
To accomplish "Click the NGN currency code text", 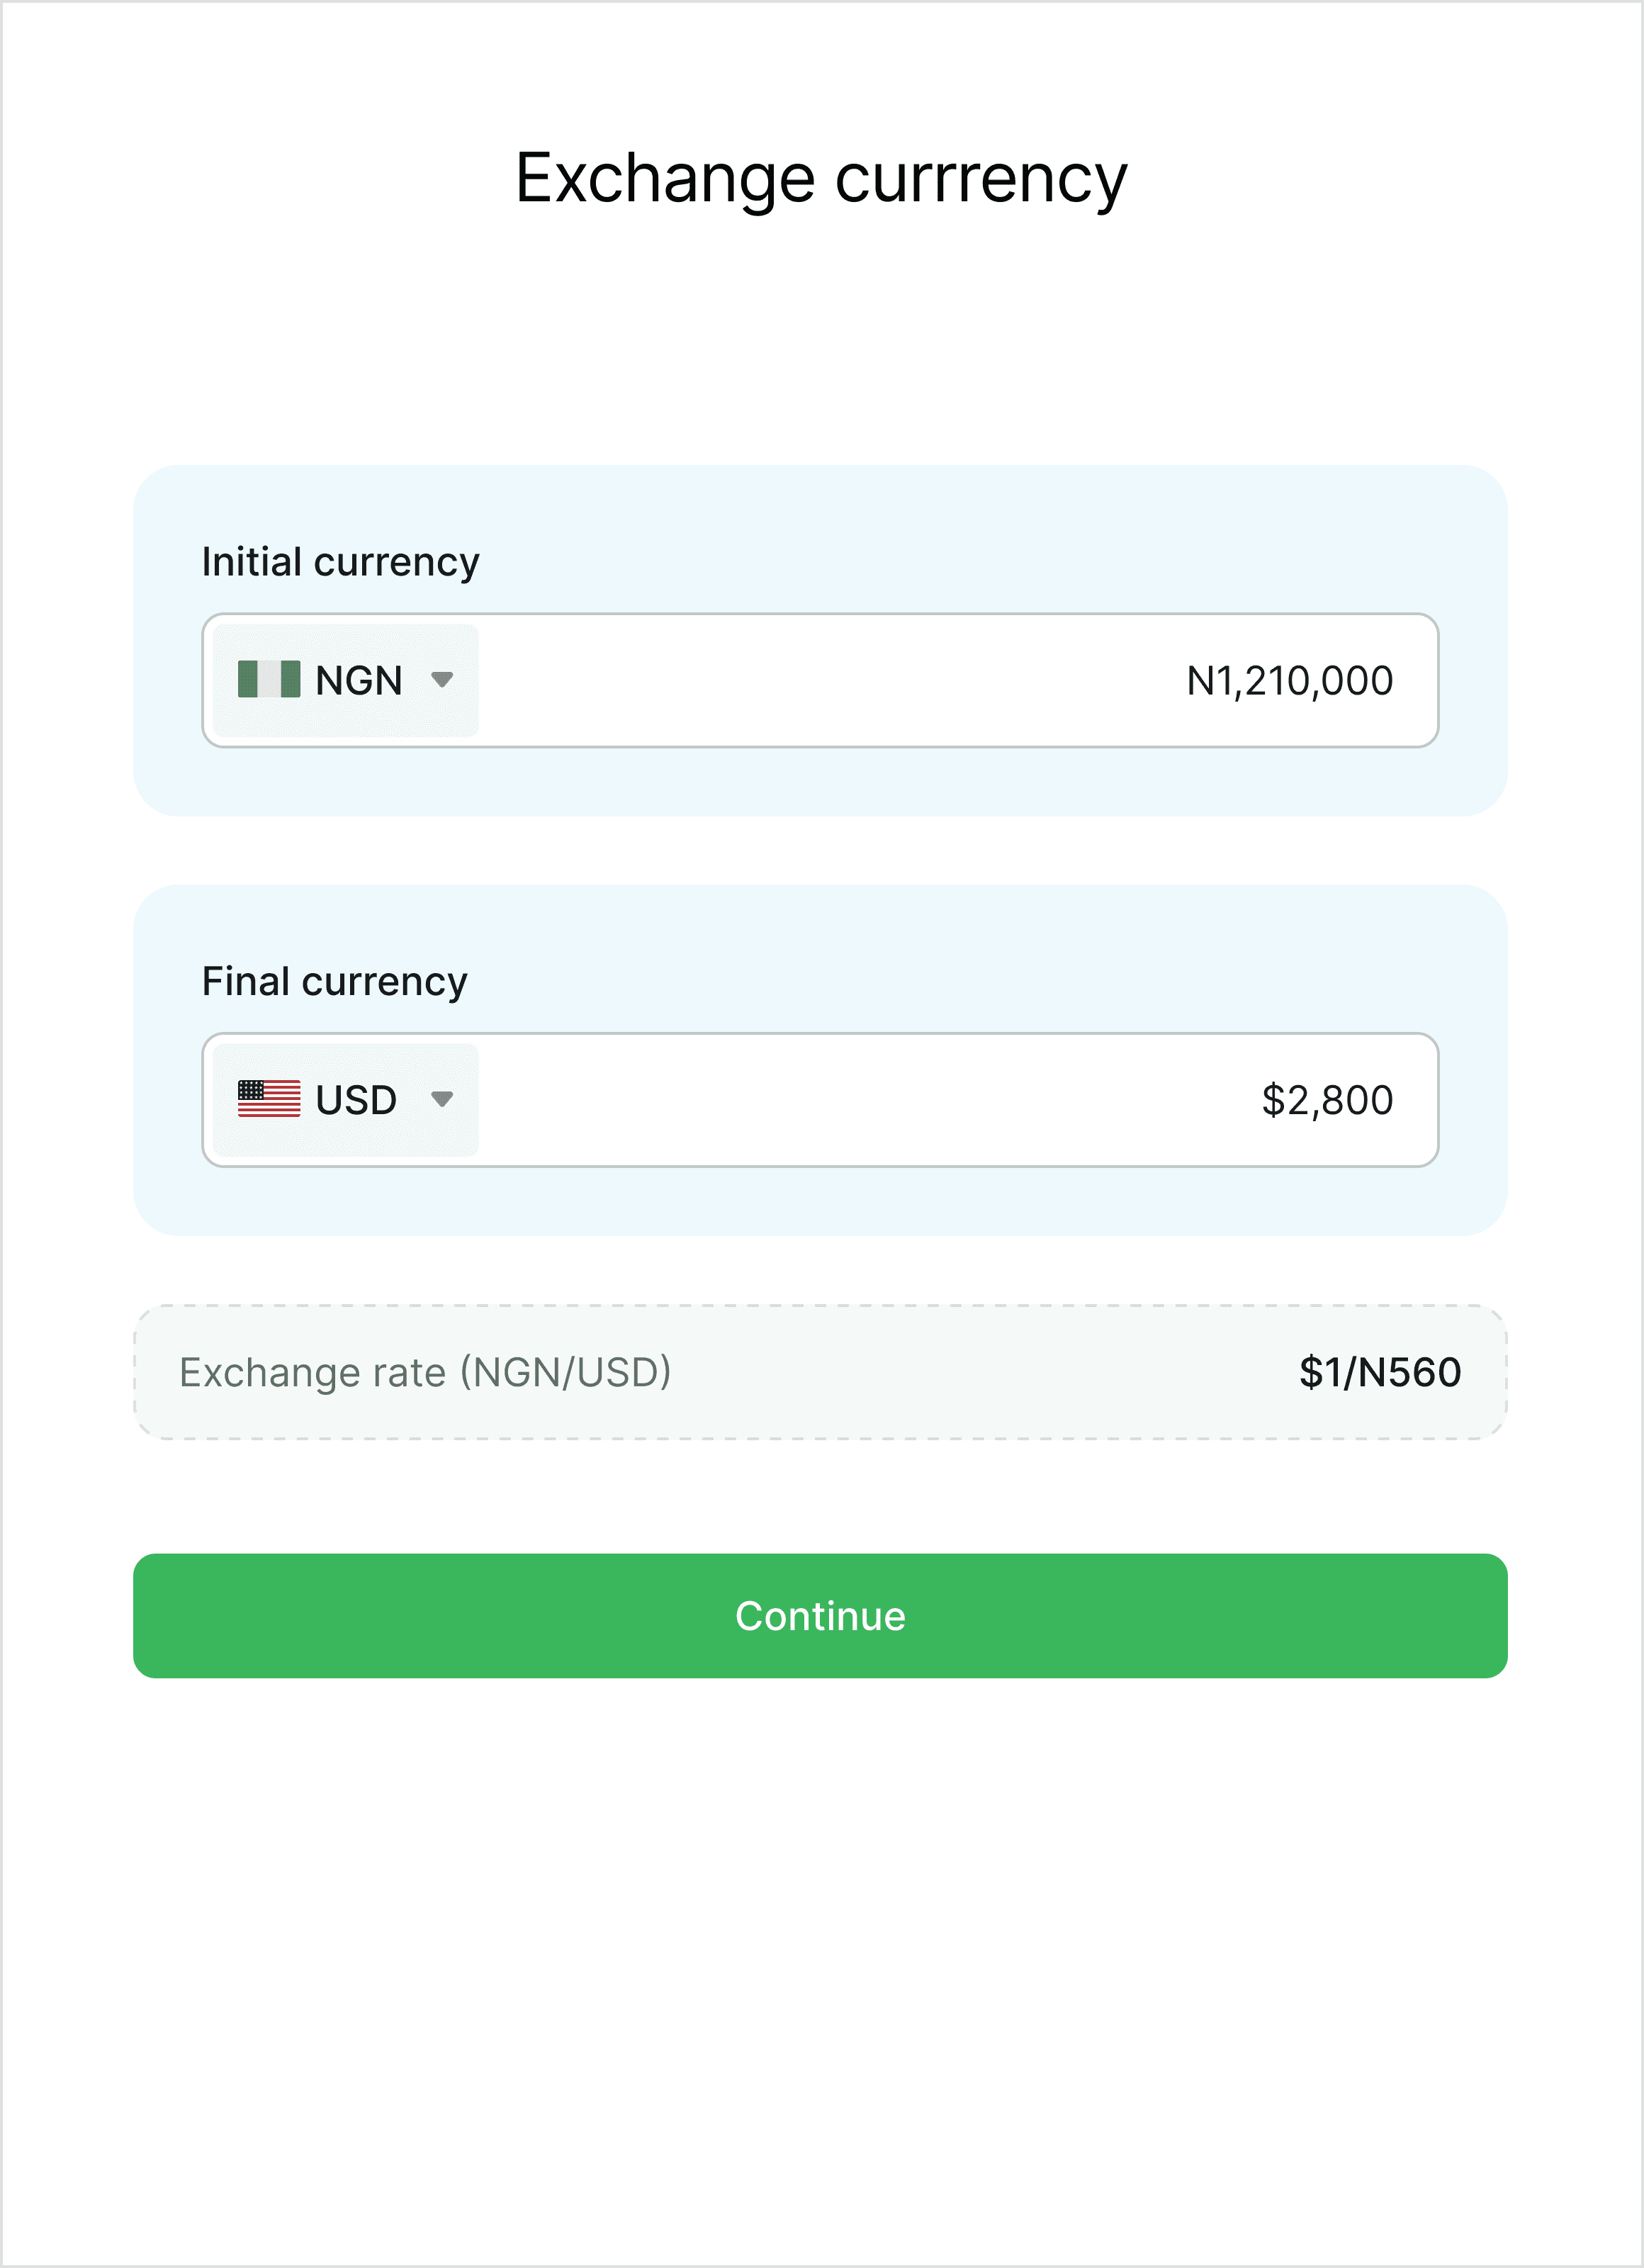I will [x=358, y=681].
